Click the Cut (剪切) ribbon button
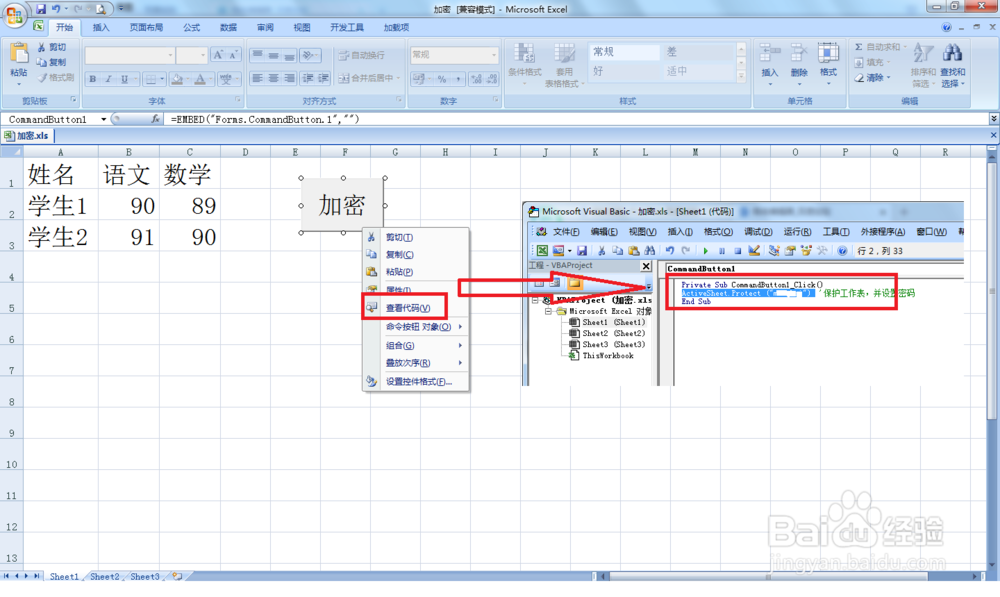 point(52,47)
